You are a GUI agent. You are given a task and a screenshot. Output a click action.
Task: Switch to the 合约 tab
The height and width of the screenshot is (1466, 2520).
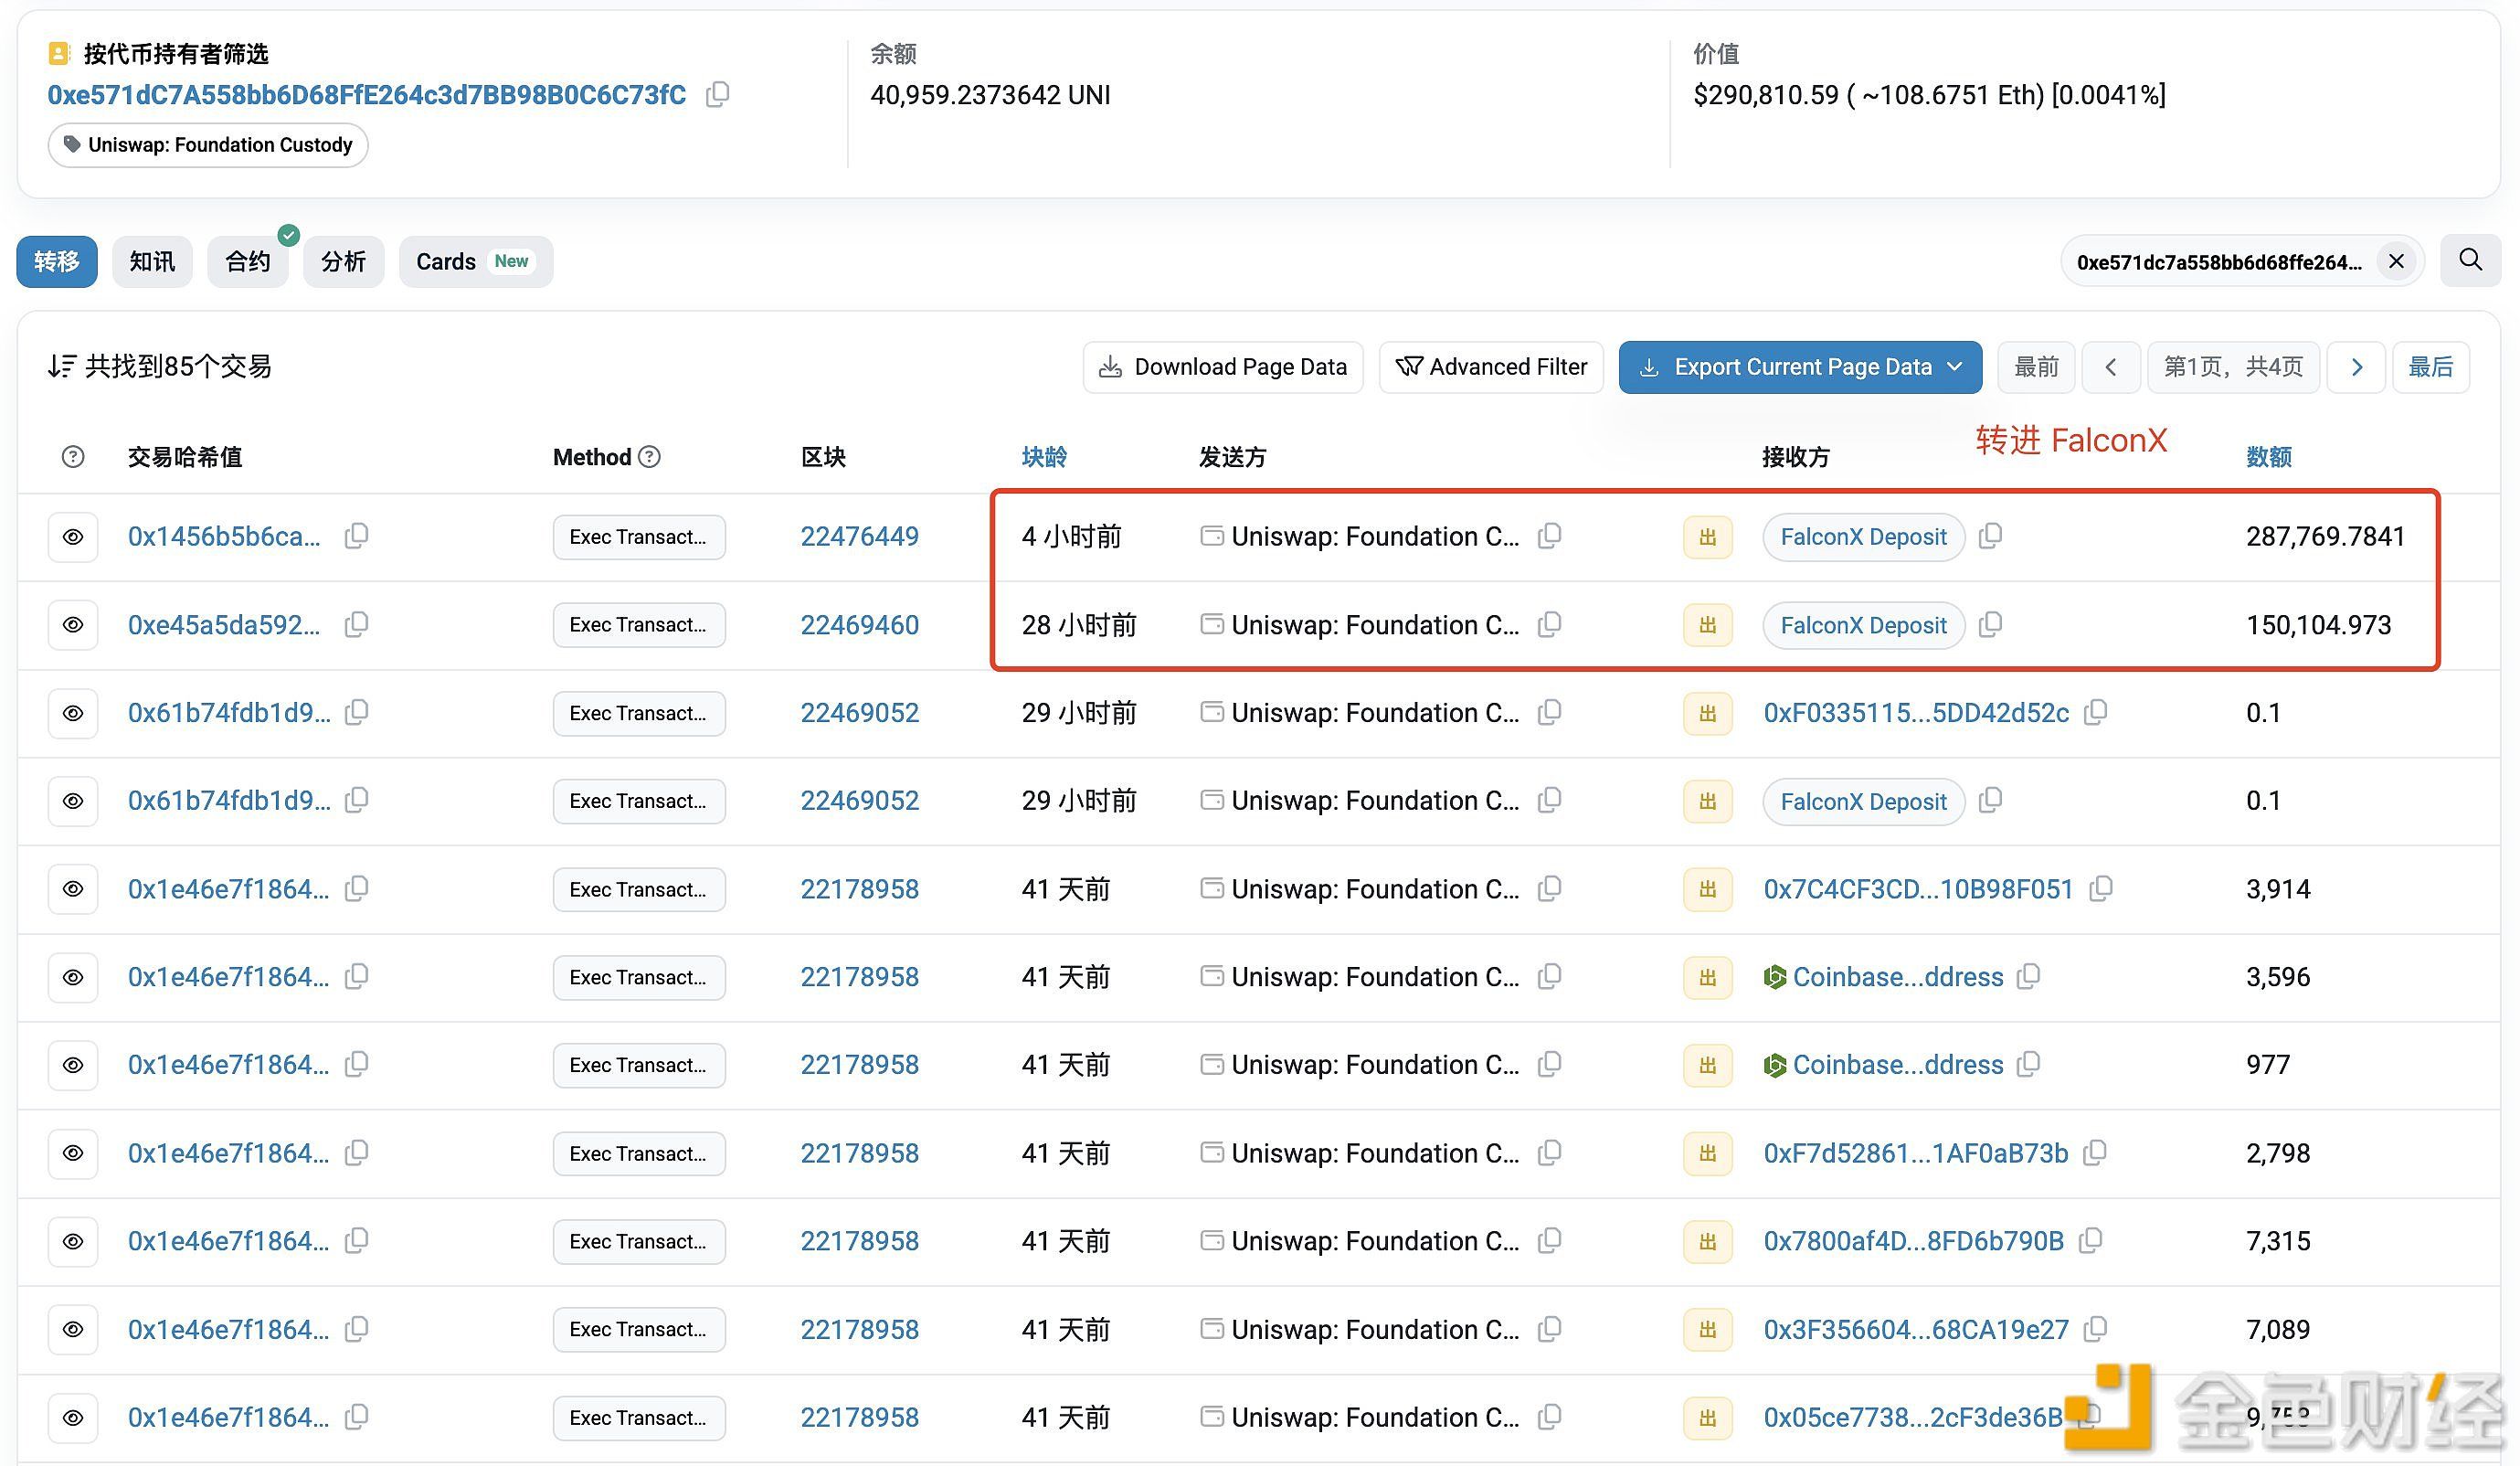click(247, 262)
